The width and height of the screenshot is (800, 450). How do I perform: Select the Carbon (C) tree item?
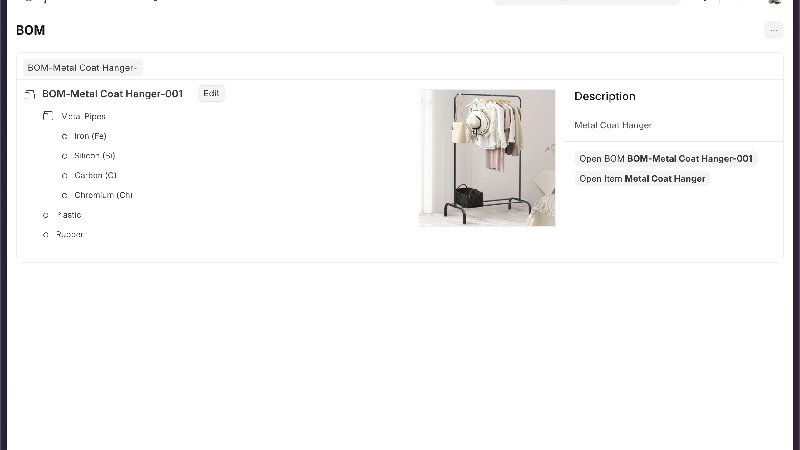pyautogui.click(x=95, y=176)
